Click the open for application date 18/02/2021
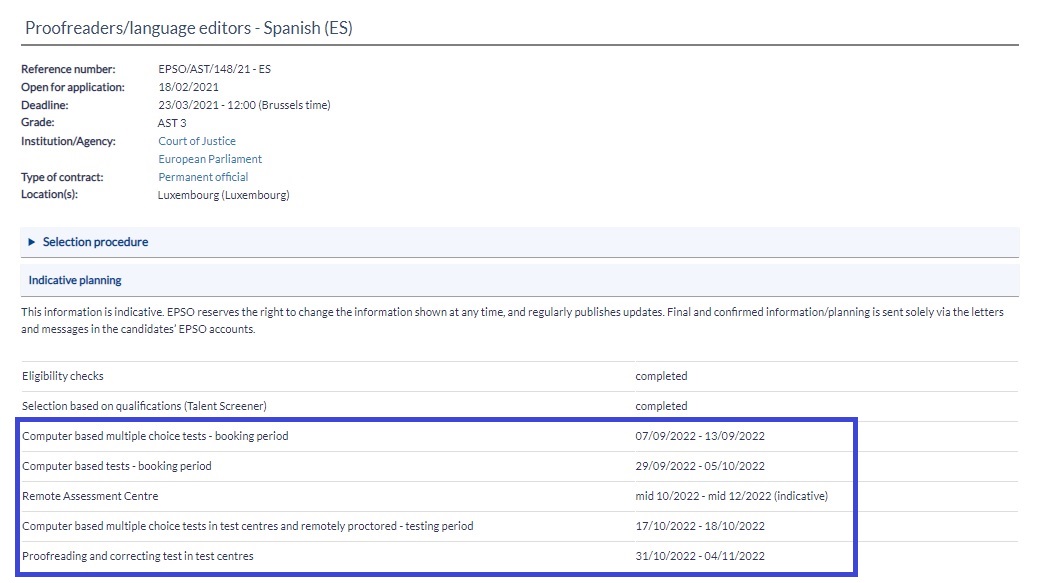Viewport: 1037px width, 583px height. coord(188,87)
